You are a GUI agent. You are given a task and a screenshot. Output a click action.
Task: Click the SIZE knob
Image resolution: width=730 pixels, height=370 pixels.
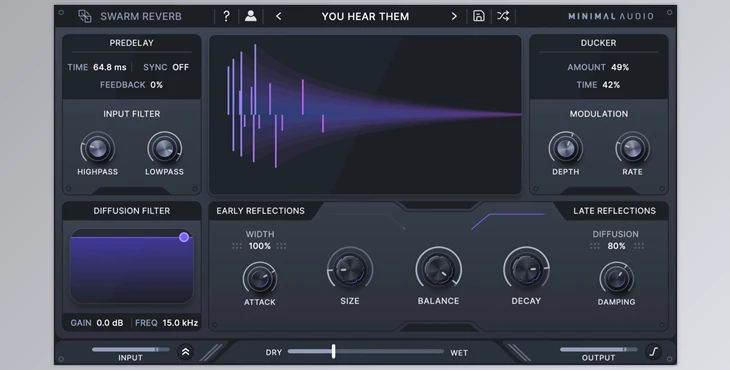[x=350, y=270]
